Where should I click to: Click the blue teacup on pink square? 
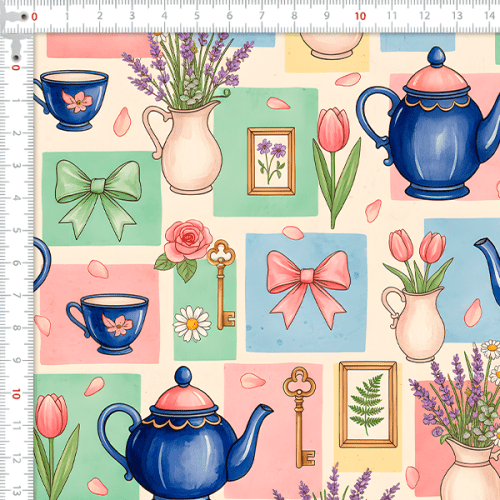[x=108, y=324]
